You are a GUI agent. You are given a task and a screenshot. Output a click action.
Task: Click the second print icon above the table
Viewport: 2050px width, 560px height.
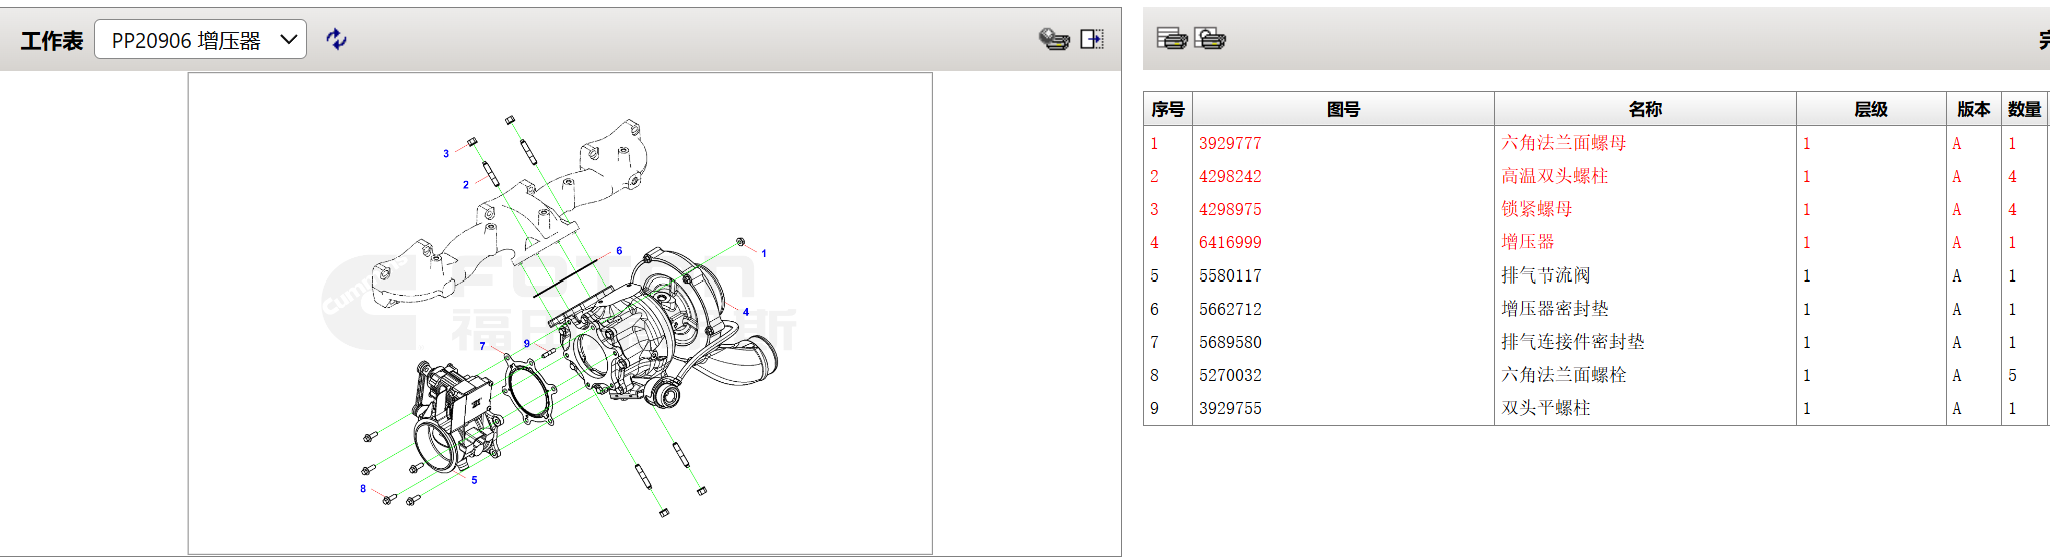tap(1210, 38)
